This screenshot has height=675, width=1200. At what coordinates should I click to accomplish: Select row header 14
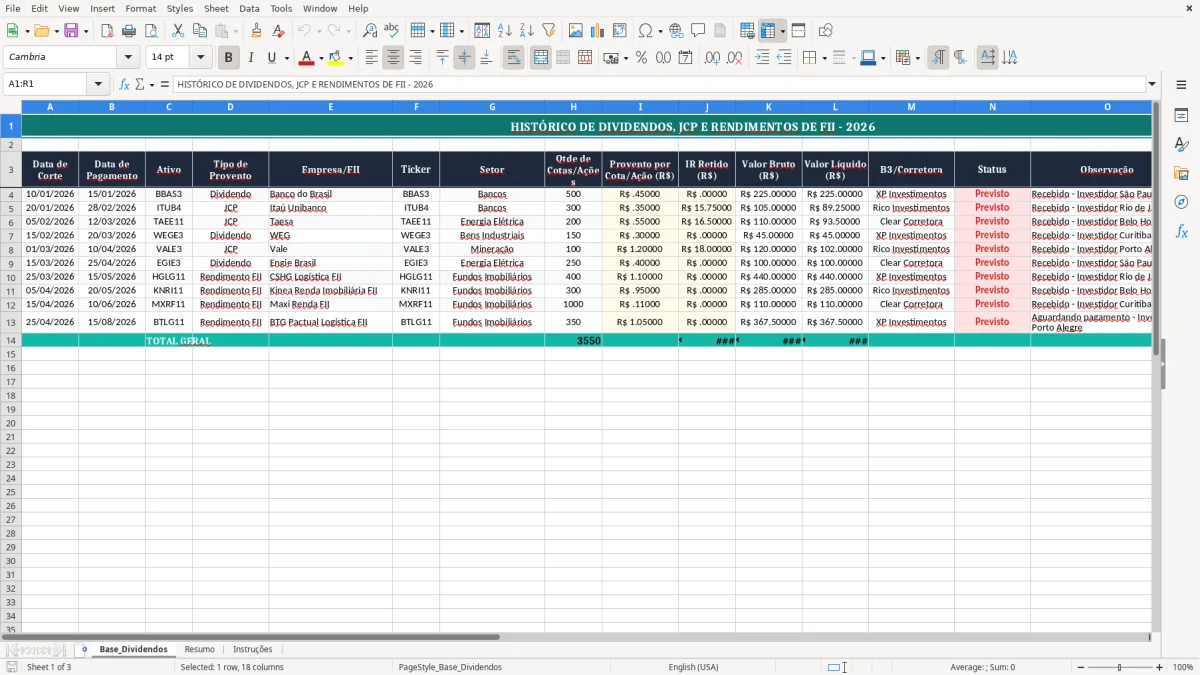tap(11, 341)
